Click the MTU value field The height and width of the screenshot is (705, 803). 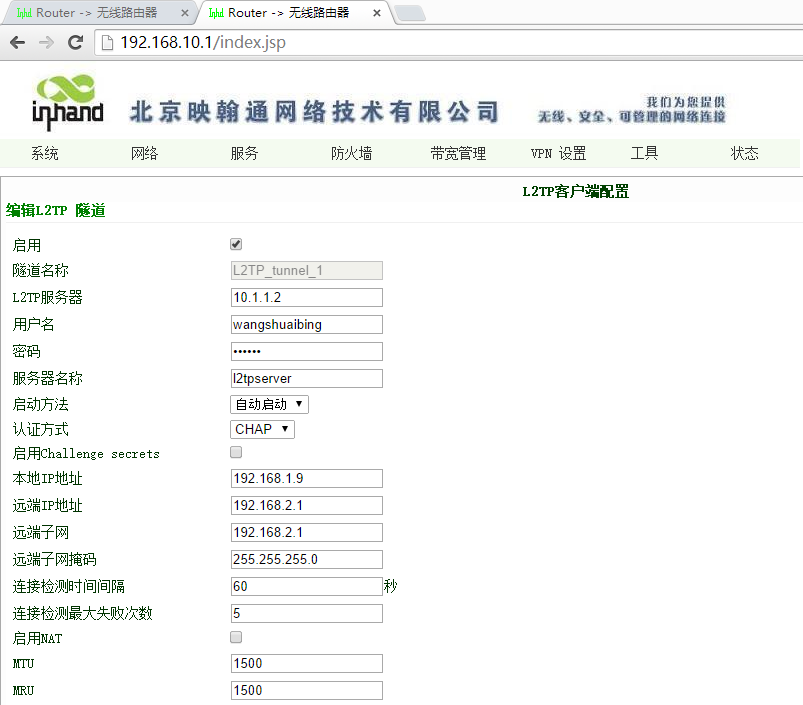306,663
